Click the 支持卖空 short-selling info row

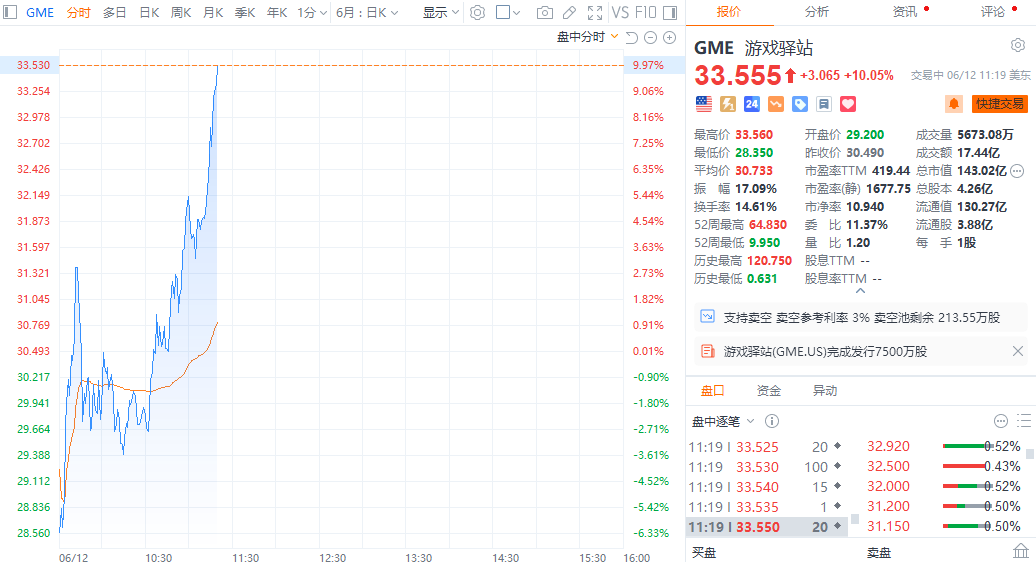[861, 317]
